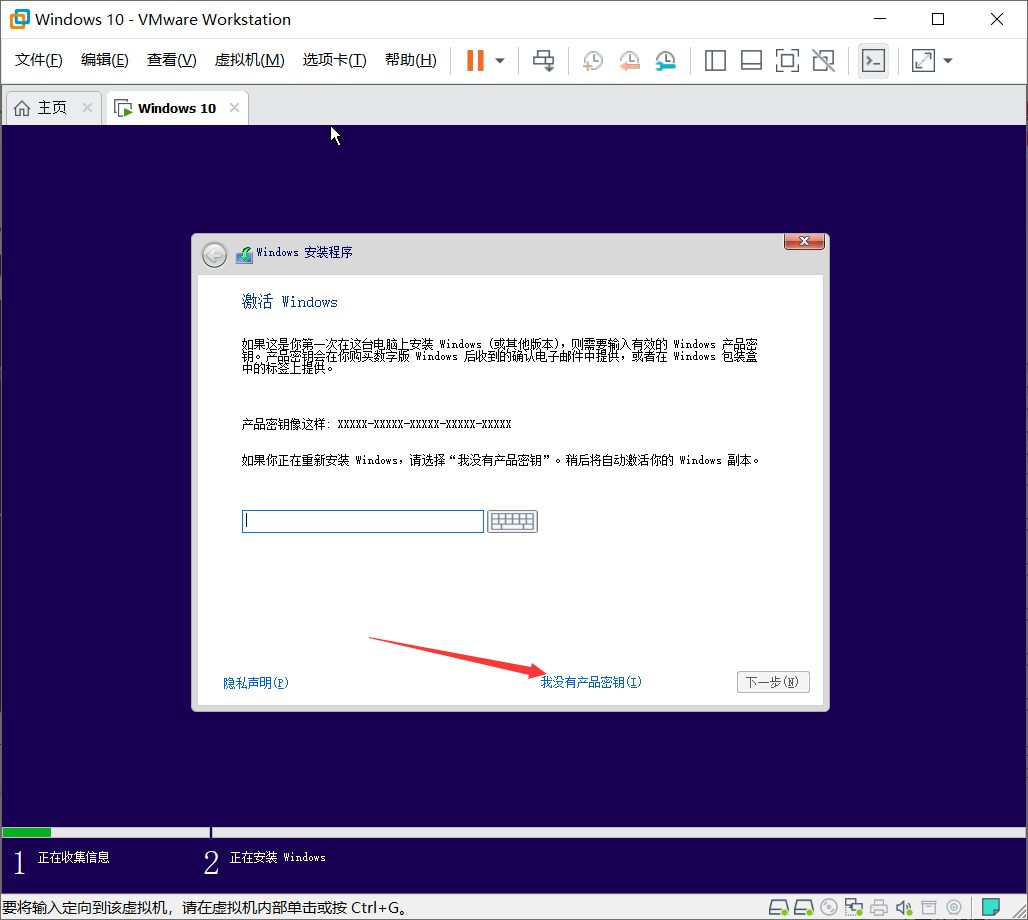
Task: Click the installation progress bar
Action: [513, 833]
